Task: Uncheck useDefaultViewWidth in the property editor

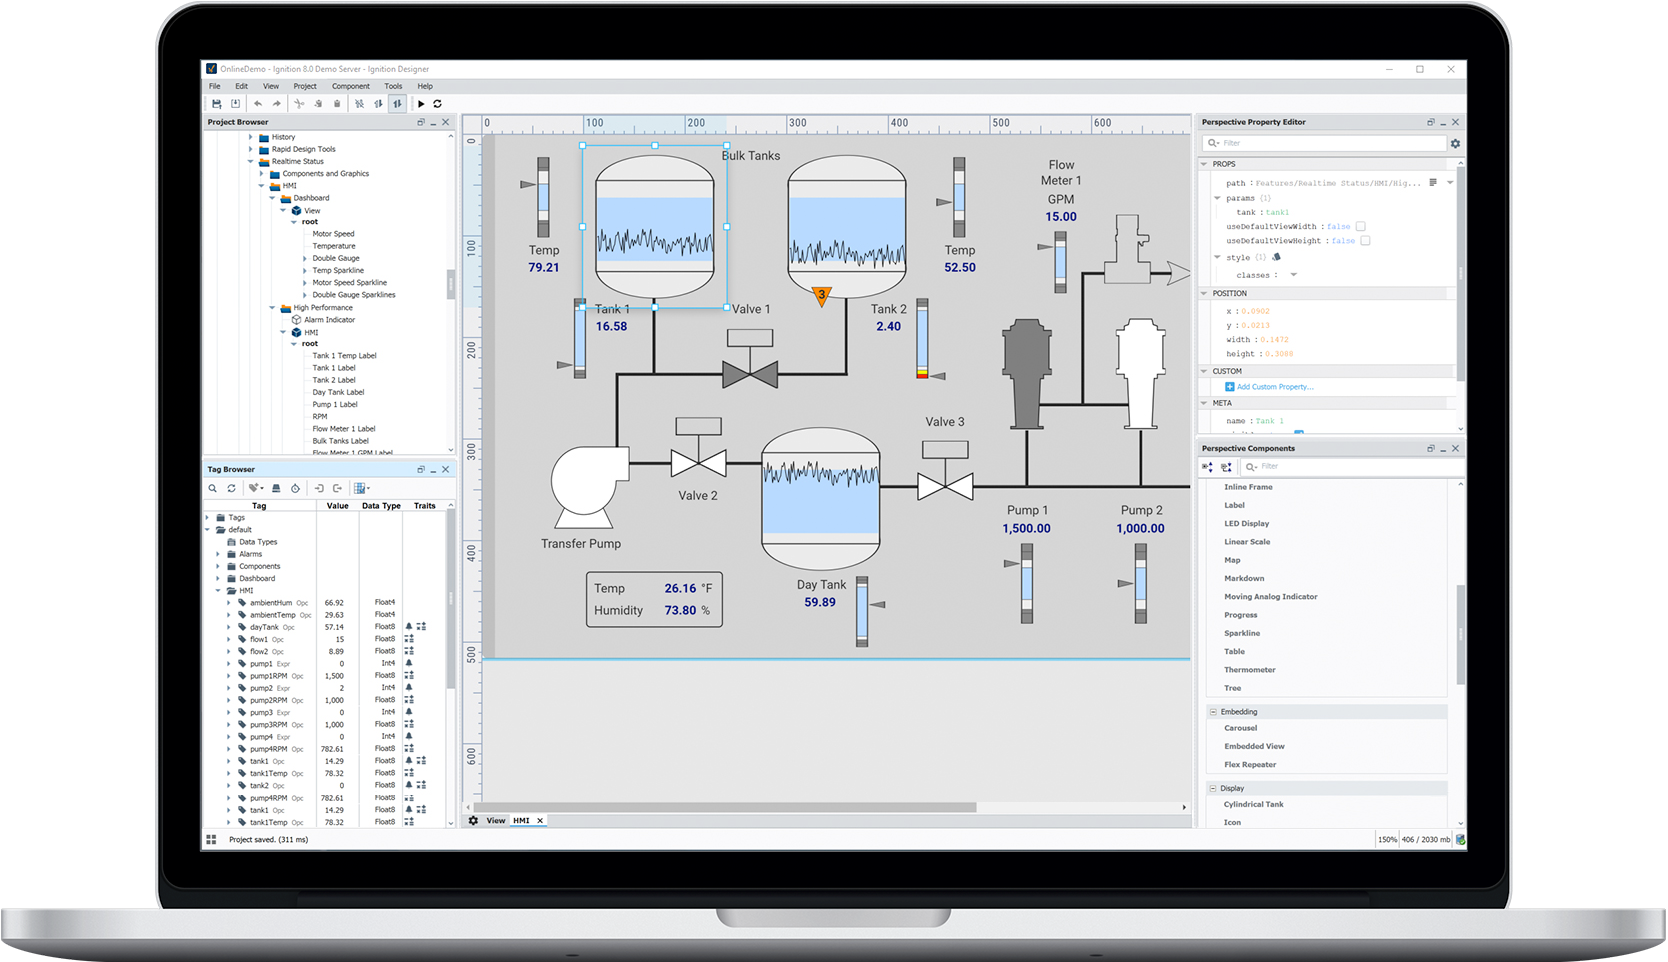Action: [1360, 226]
